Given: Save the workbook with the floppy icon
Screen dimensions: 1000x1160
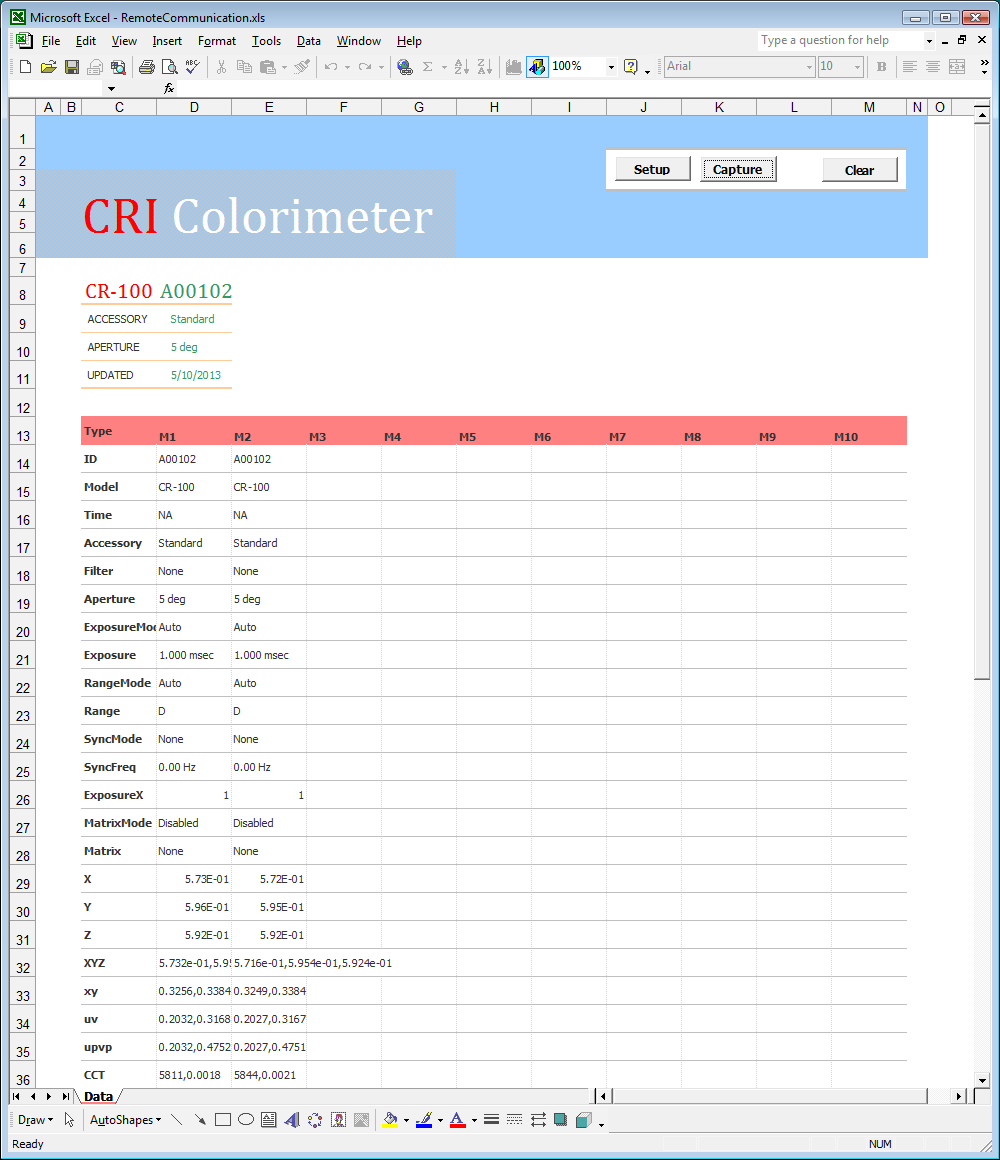Looking at the screenshot, I should [x=72, y=67].
